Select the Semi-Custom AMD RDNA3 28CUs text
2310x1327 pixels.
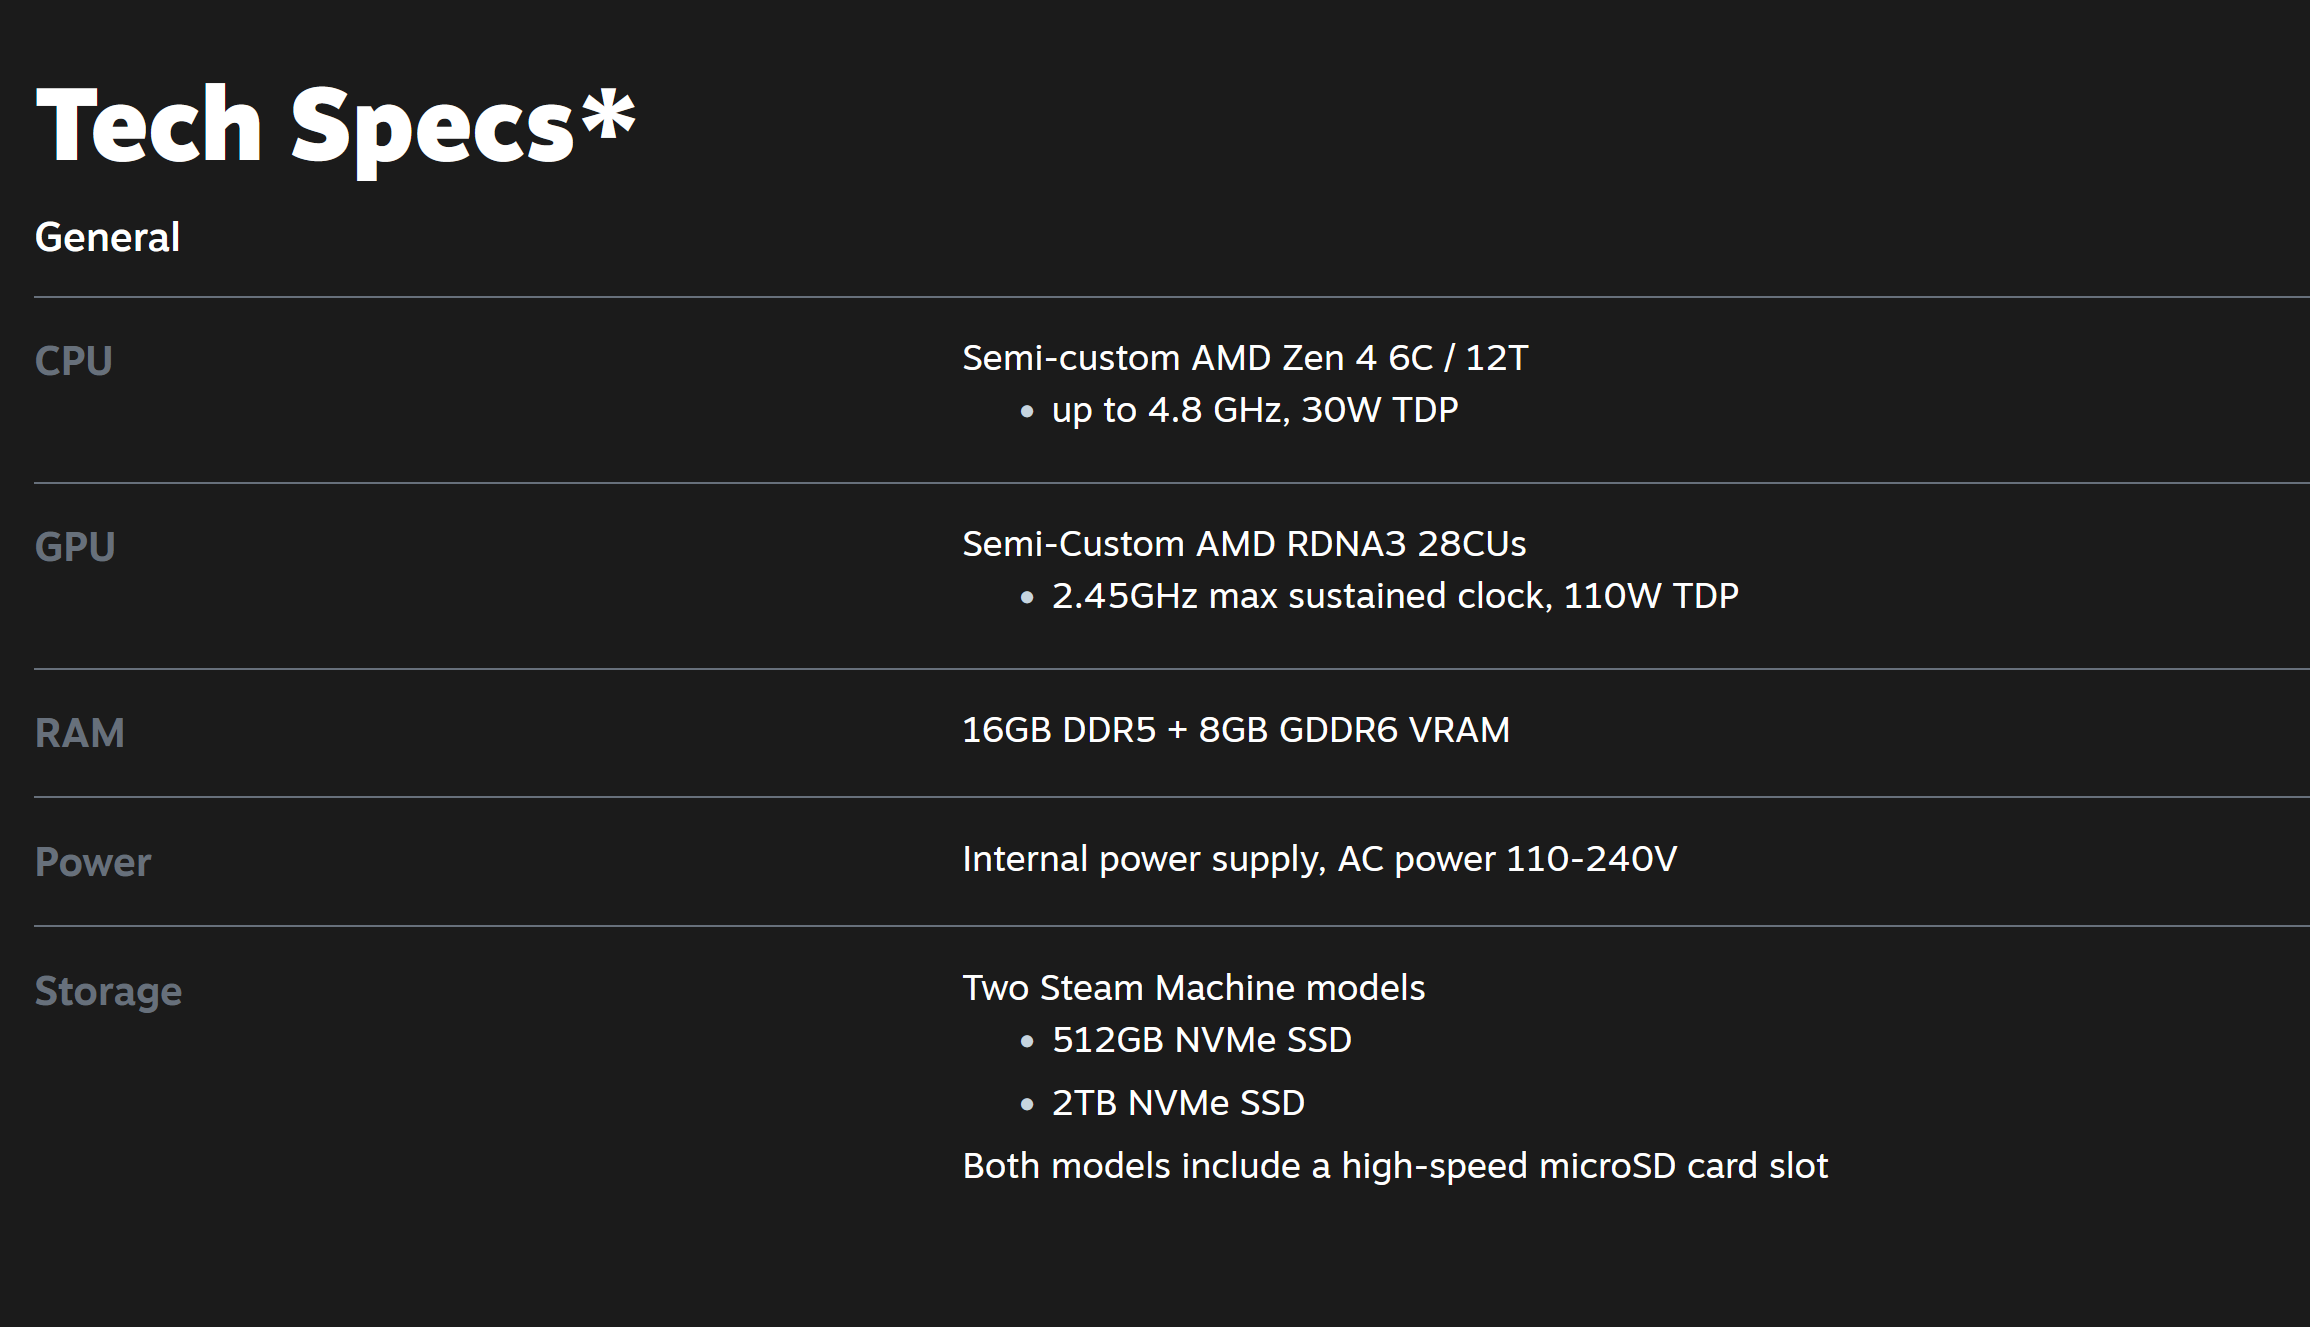(x=1243, y=544)
